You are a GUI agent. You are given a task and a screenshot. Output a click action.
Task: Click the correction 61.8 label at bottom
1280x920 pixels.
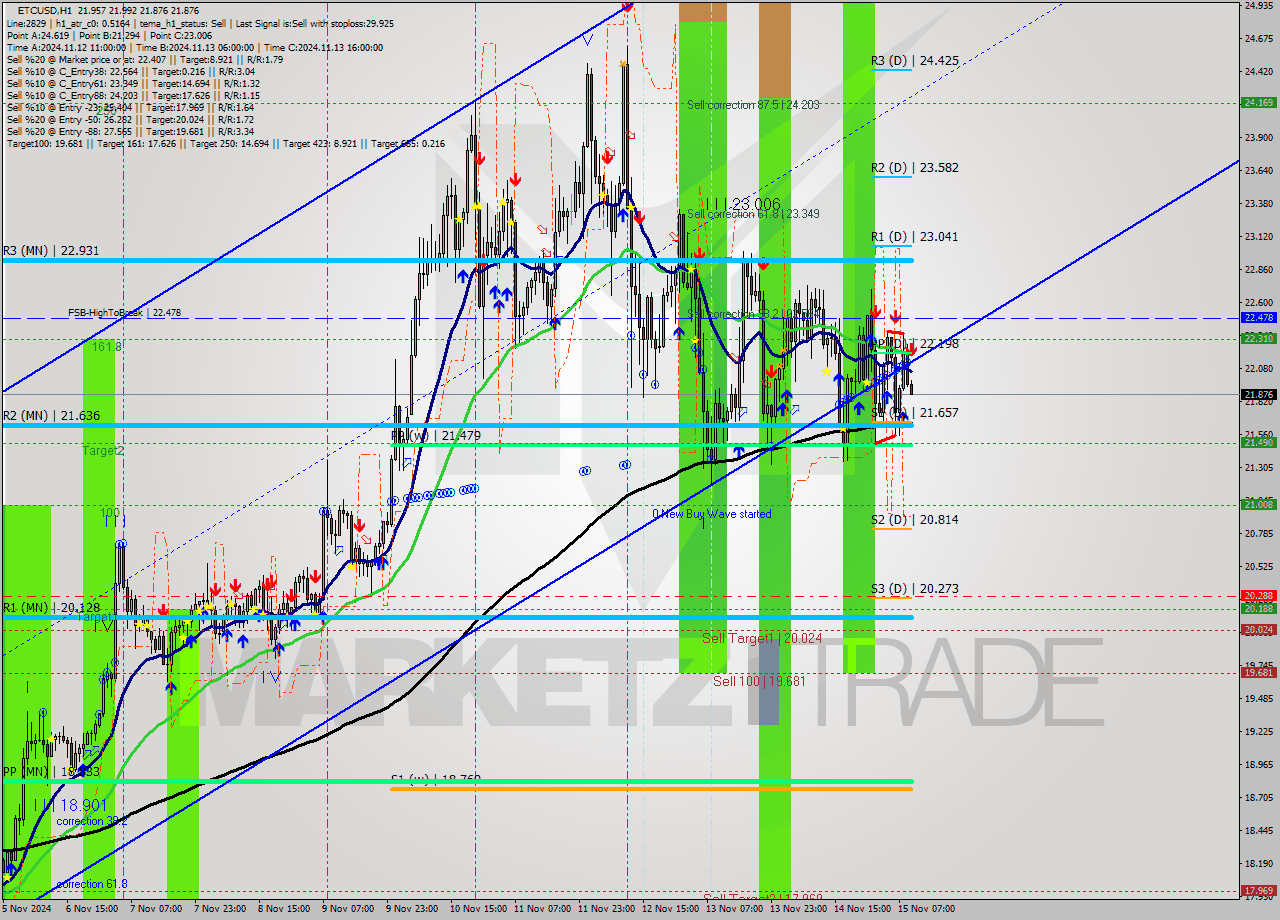pos(91,884)
